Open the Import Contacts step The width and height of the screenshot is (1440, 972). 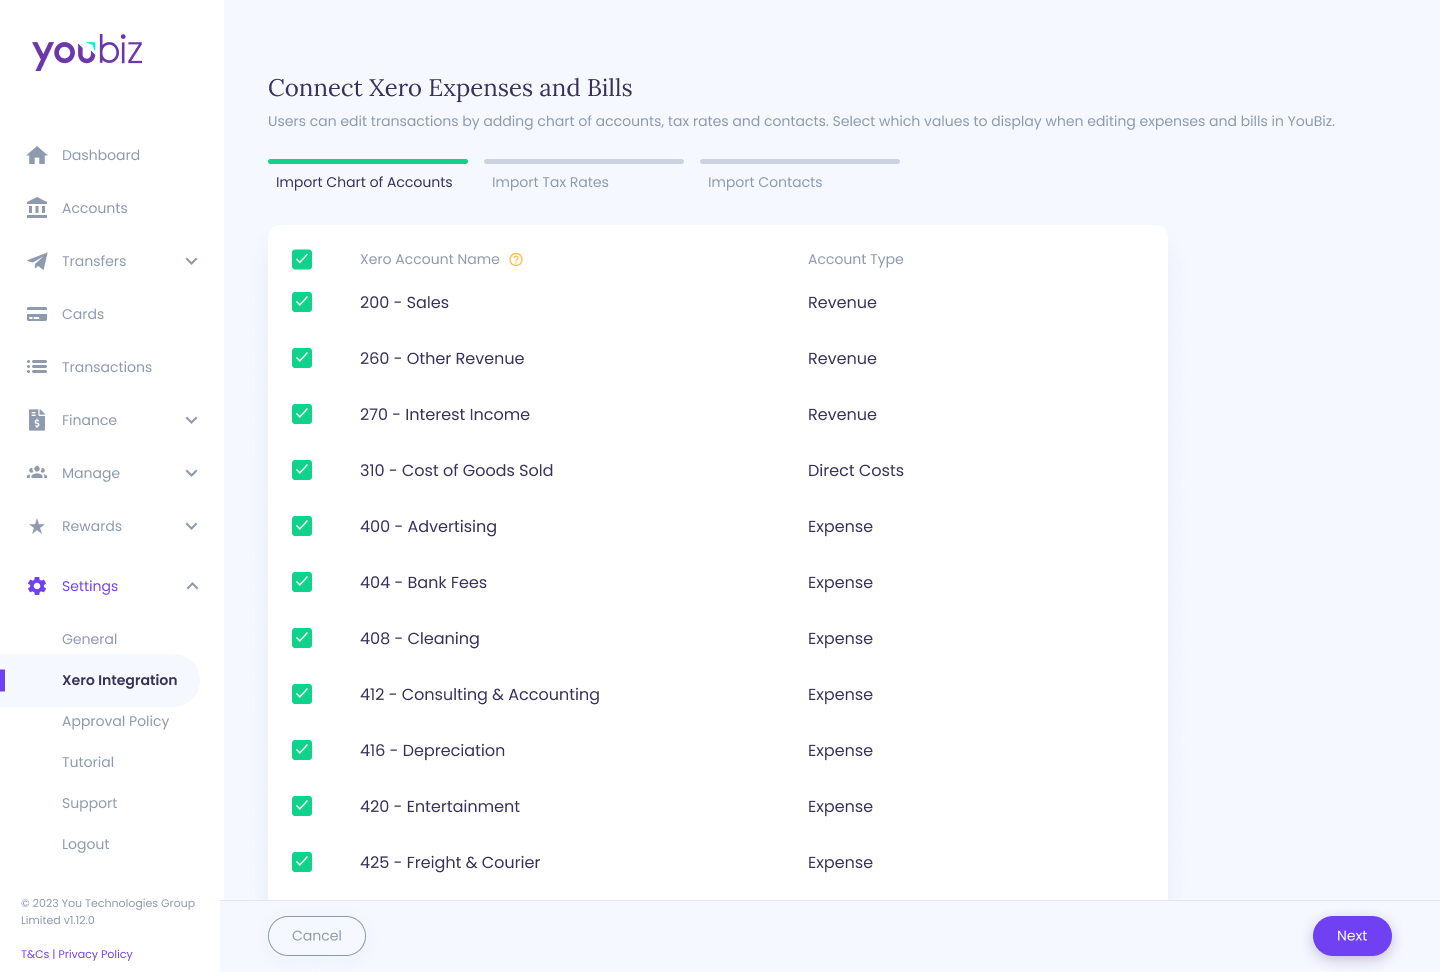coord(765,182)
